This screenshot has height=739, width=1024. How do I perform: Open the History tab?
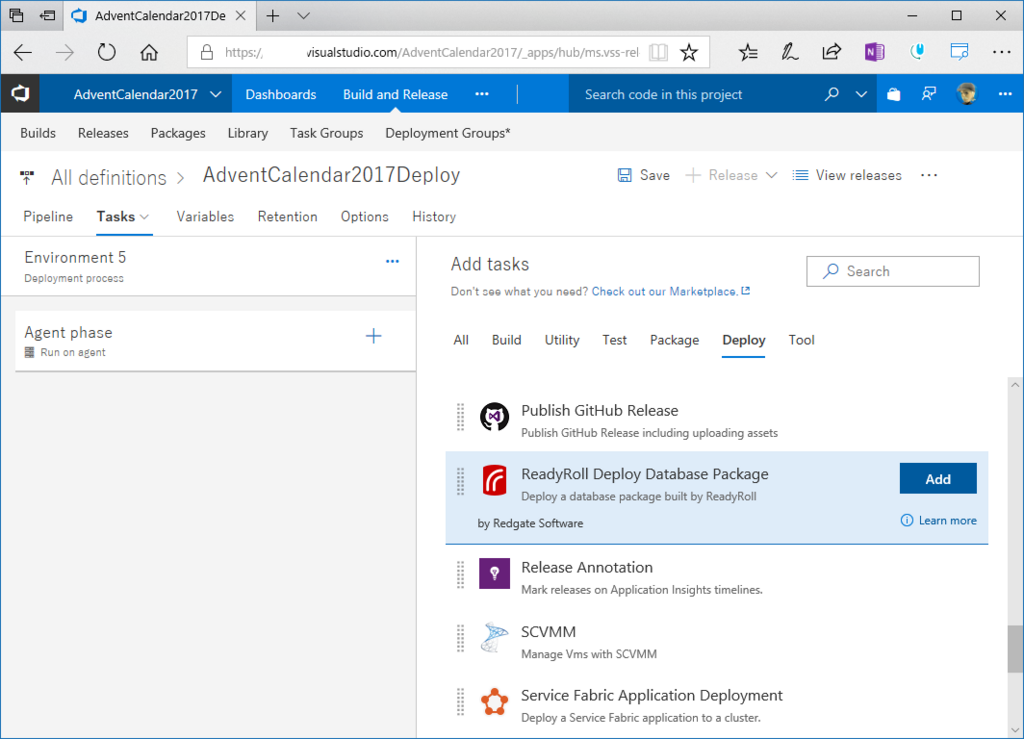click(434, 217)
